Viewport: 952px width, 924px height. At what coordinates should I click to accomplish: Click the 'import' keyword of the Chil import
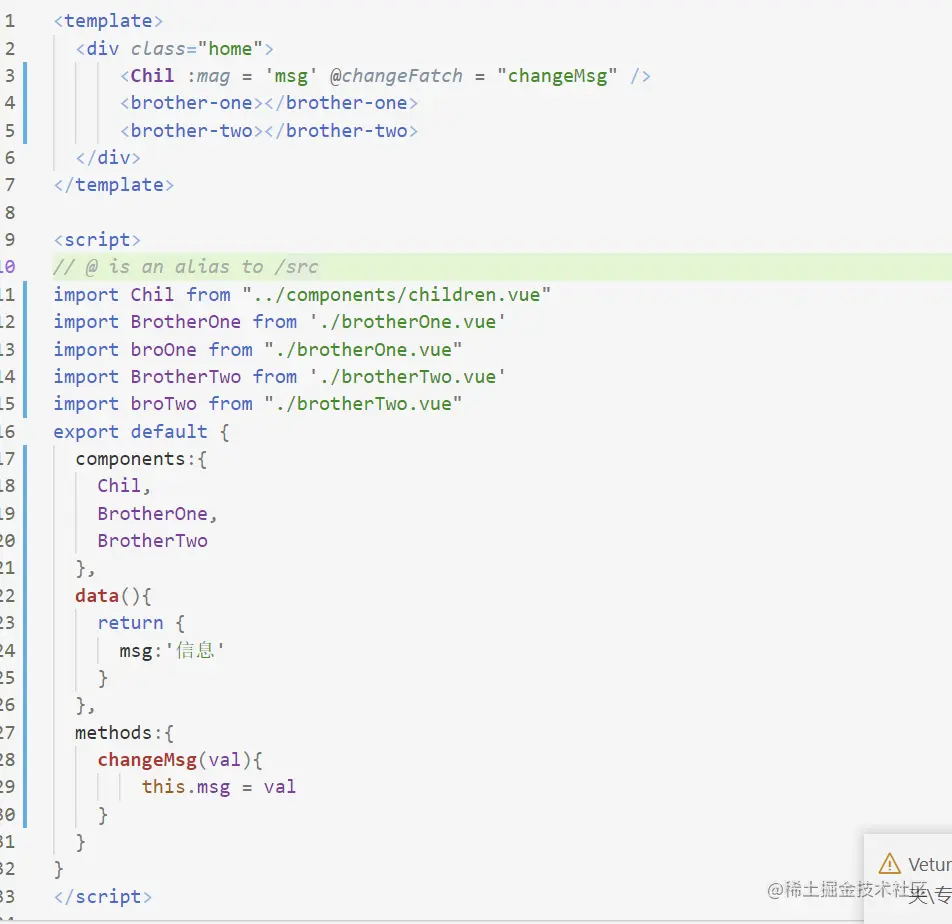tap(86, 294)
